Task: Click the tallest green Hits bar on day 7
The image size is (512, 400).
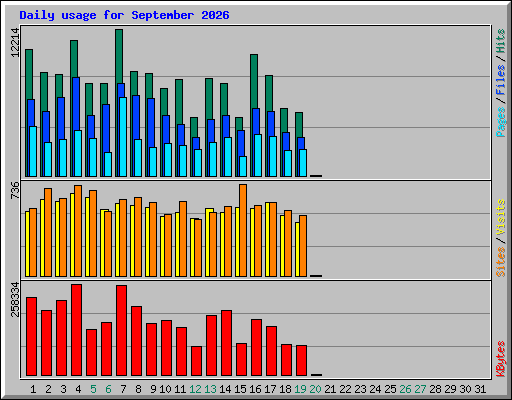Action: click(119, 56)
